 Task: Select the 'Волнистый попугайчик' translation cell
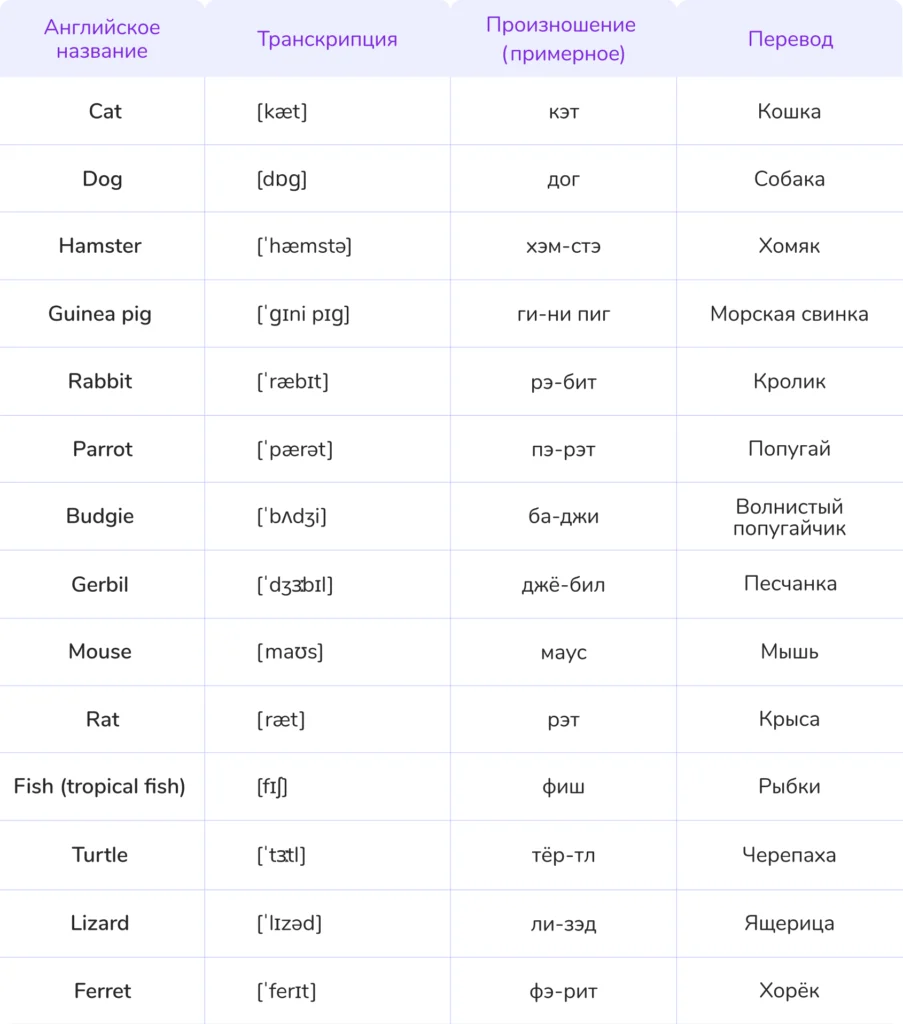coord(789,517)
